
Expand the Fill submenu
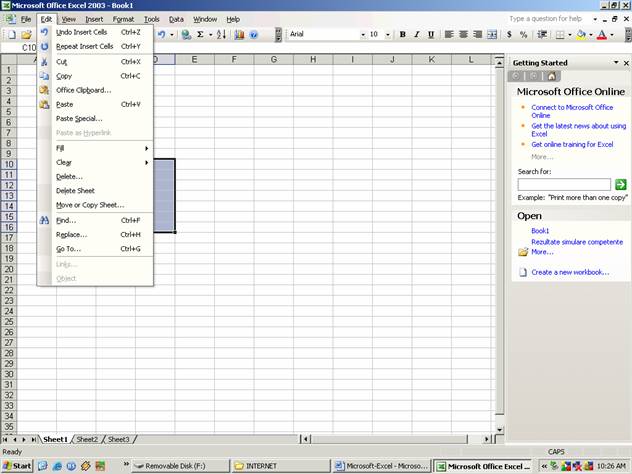tap(95, 148)
